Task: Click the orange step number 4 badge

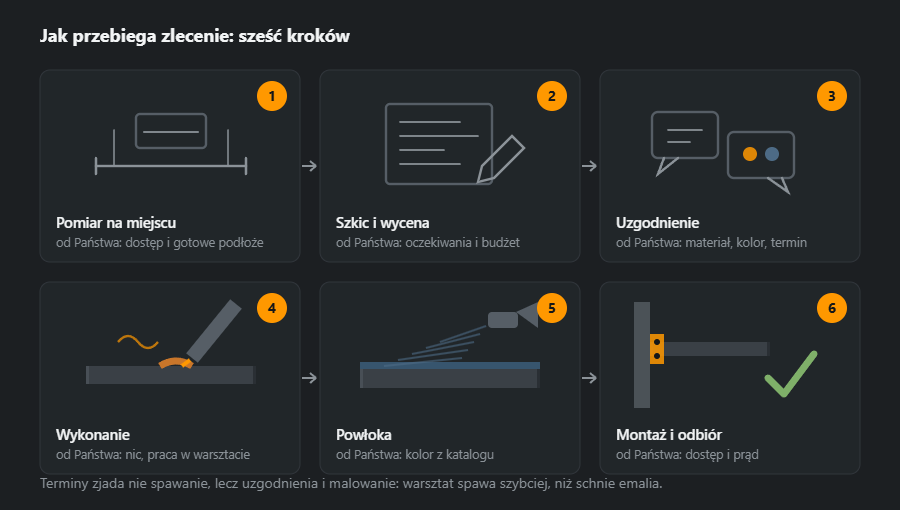Action: 272,308
